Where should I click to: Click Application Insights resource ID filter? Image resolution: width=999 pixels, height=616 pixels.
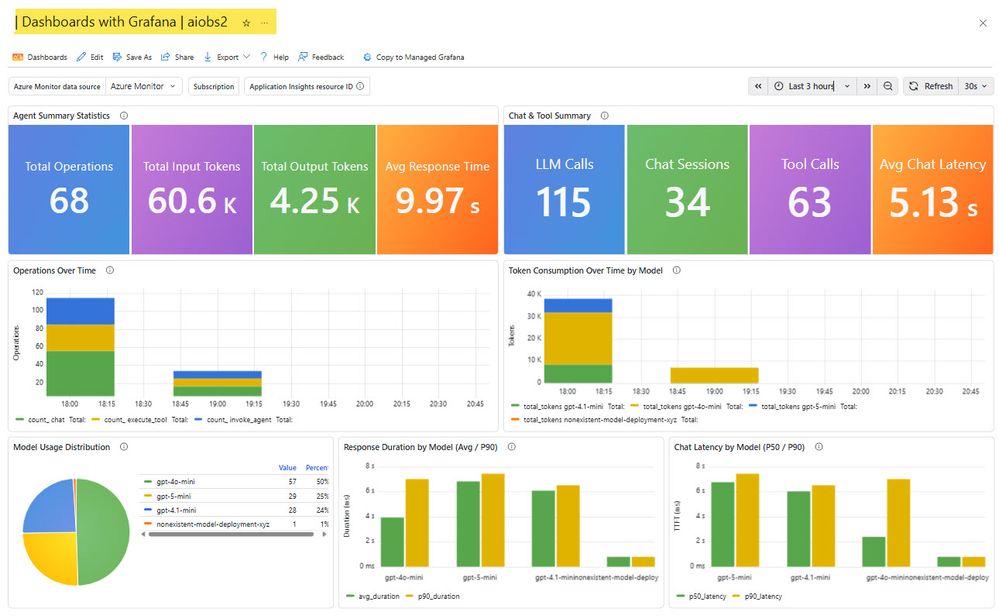click(306, 87)
